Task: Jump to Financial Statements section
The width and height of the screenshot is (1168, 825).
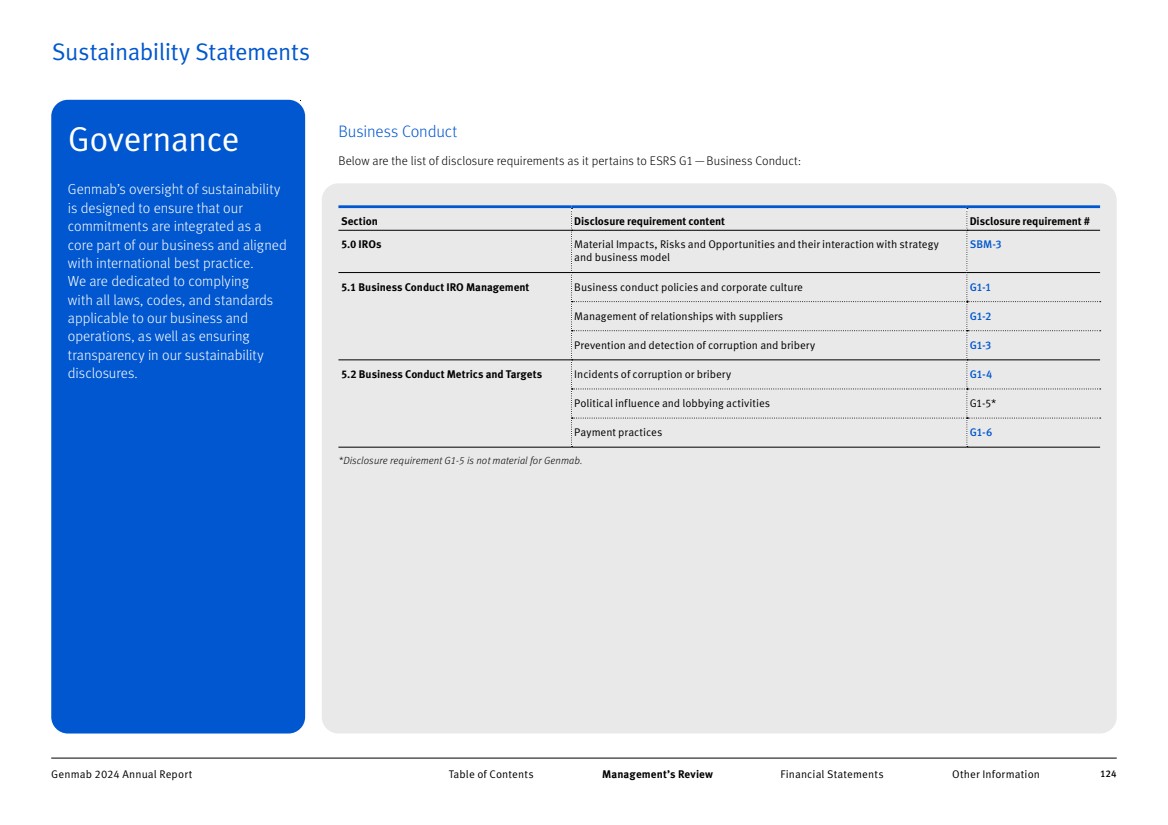Action: click(x=831, y=775)
